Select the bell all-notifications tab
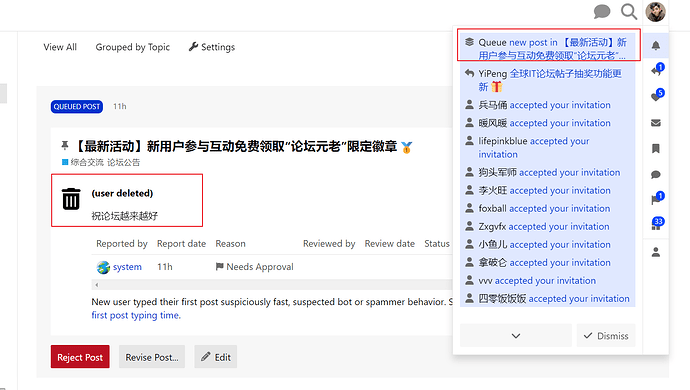The image size is (690, 390). click(656, 45)
